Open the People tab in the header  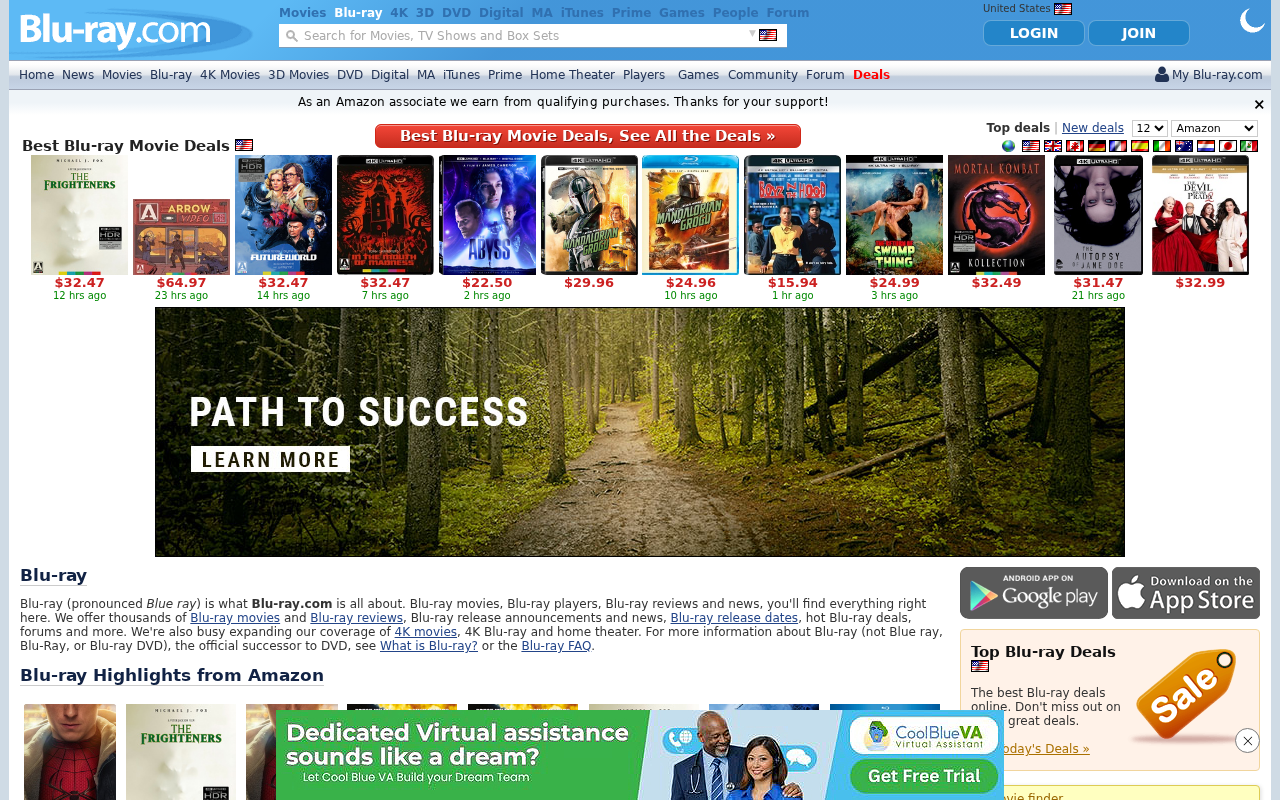pyautogui.click(x=735, y=13)
